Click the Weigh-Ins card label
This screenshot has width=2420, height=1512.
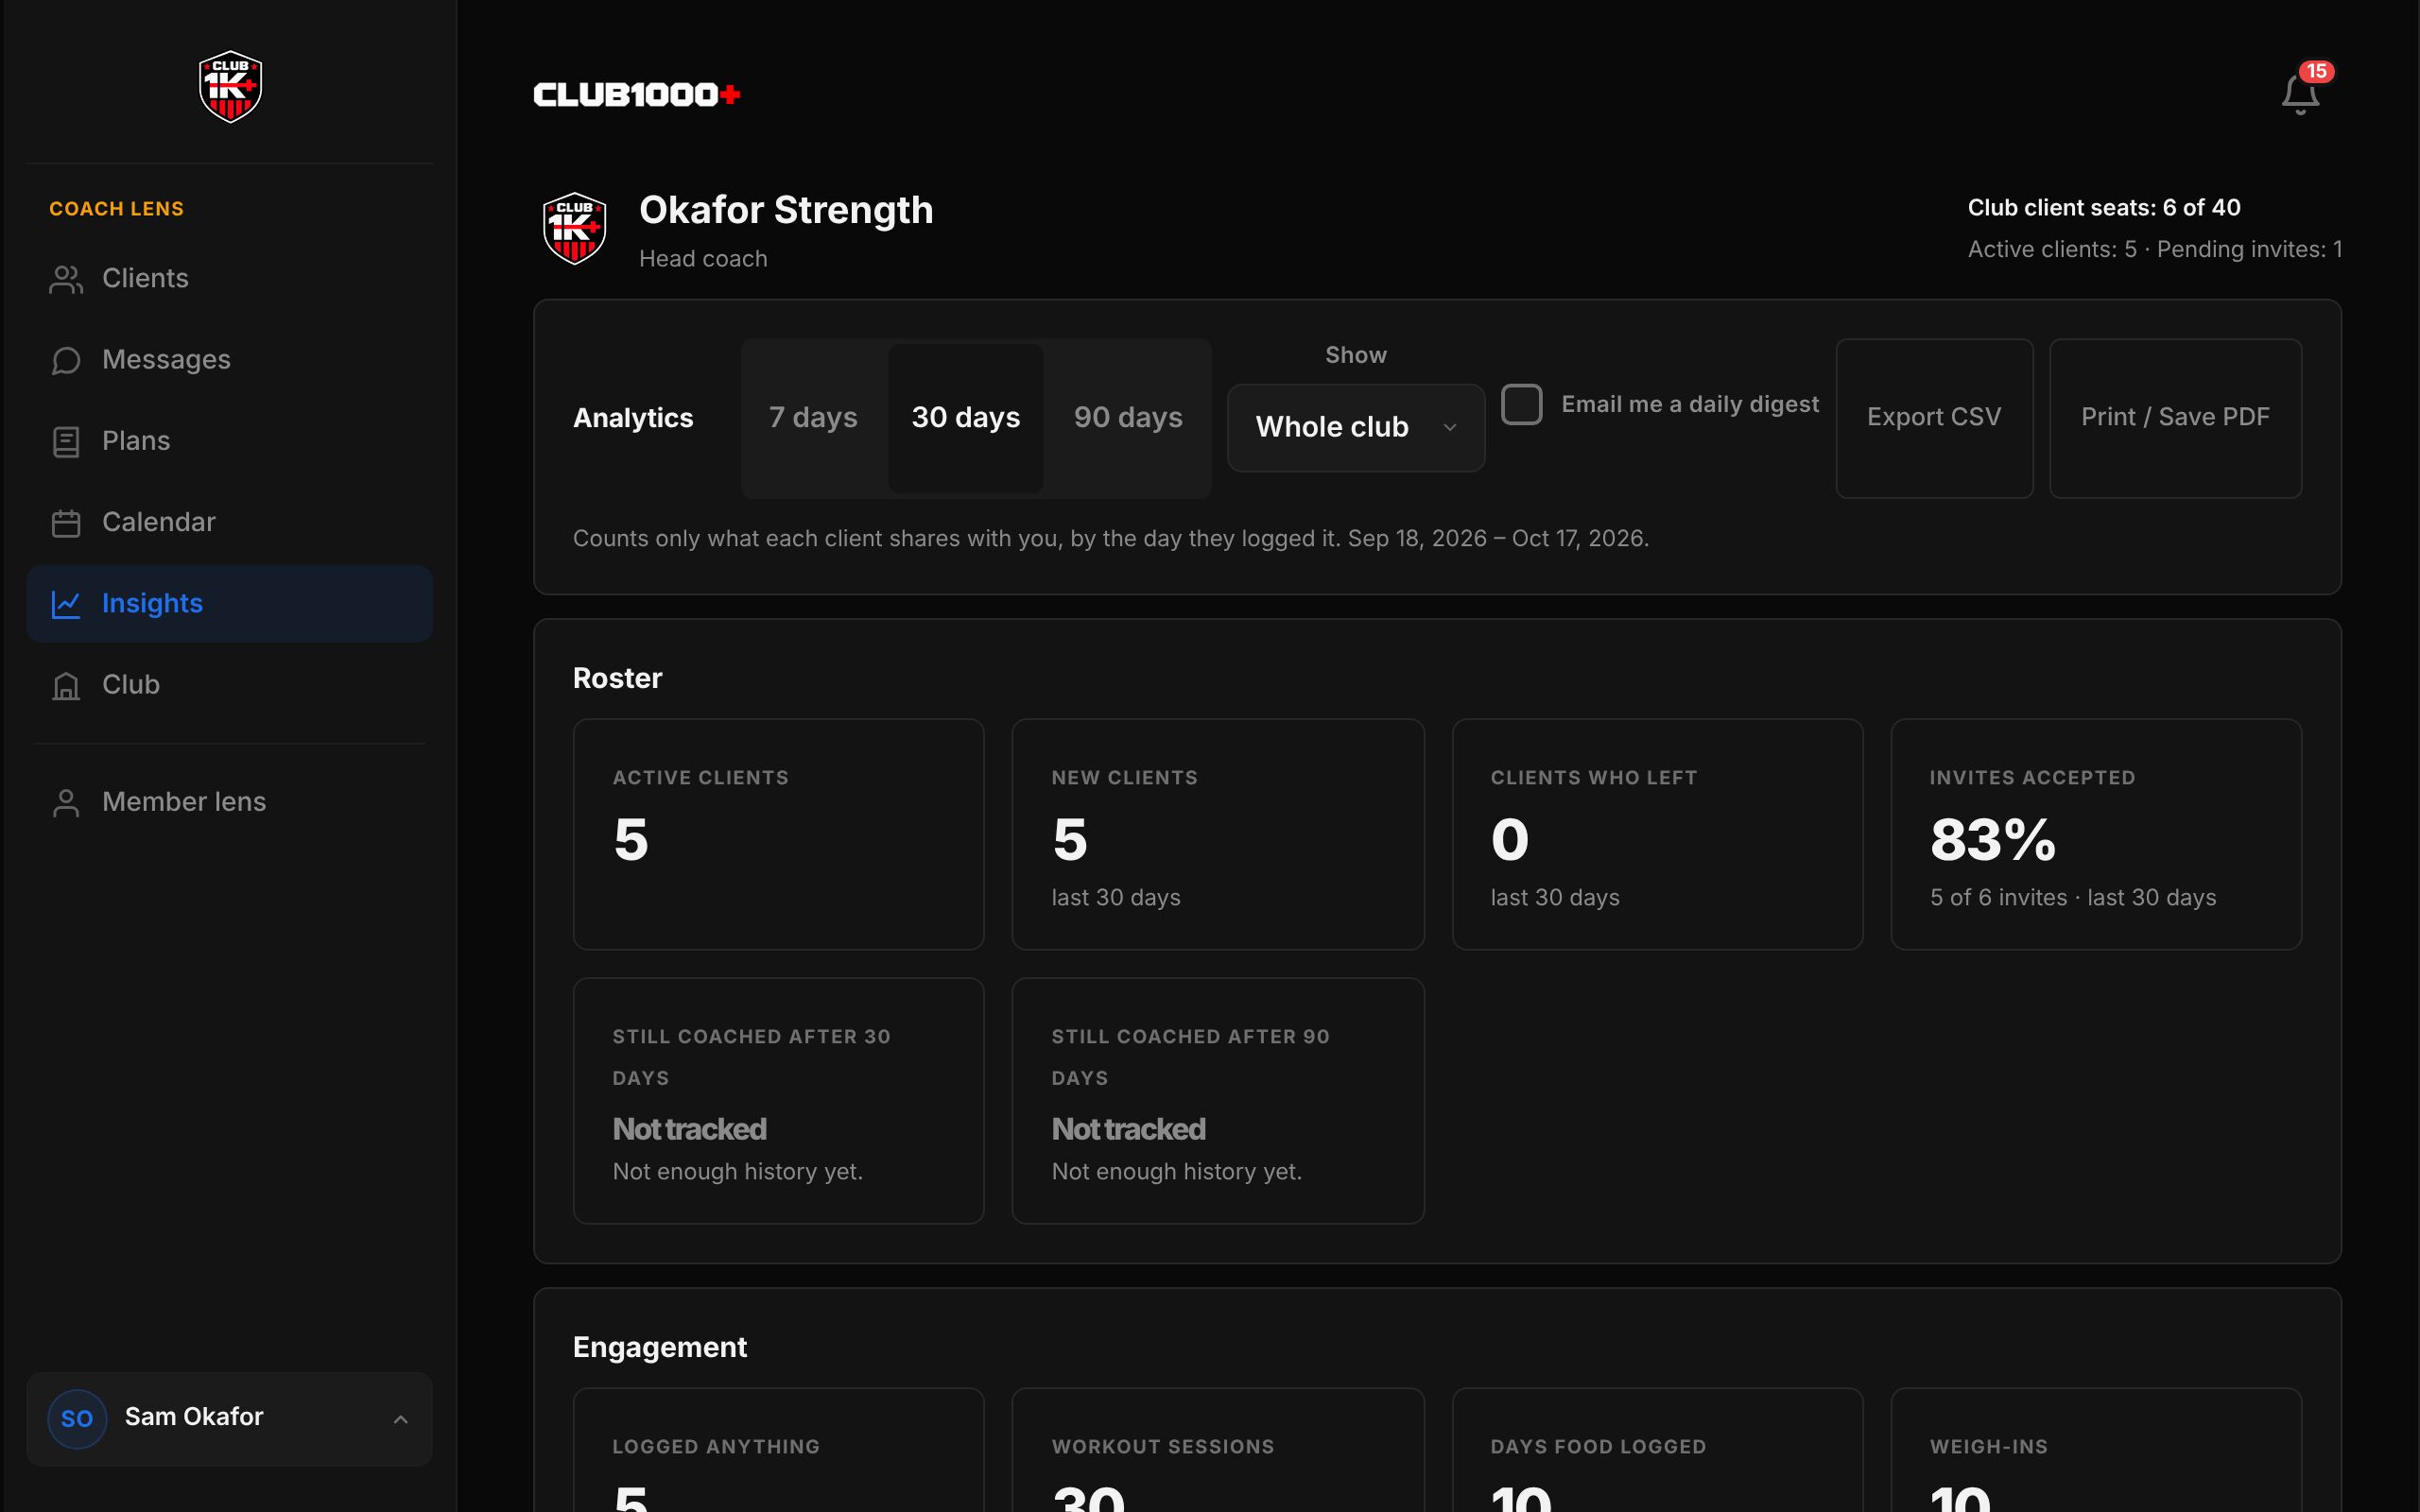click(x=1989, y=1447)
